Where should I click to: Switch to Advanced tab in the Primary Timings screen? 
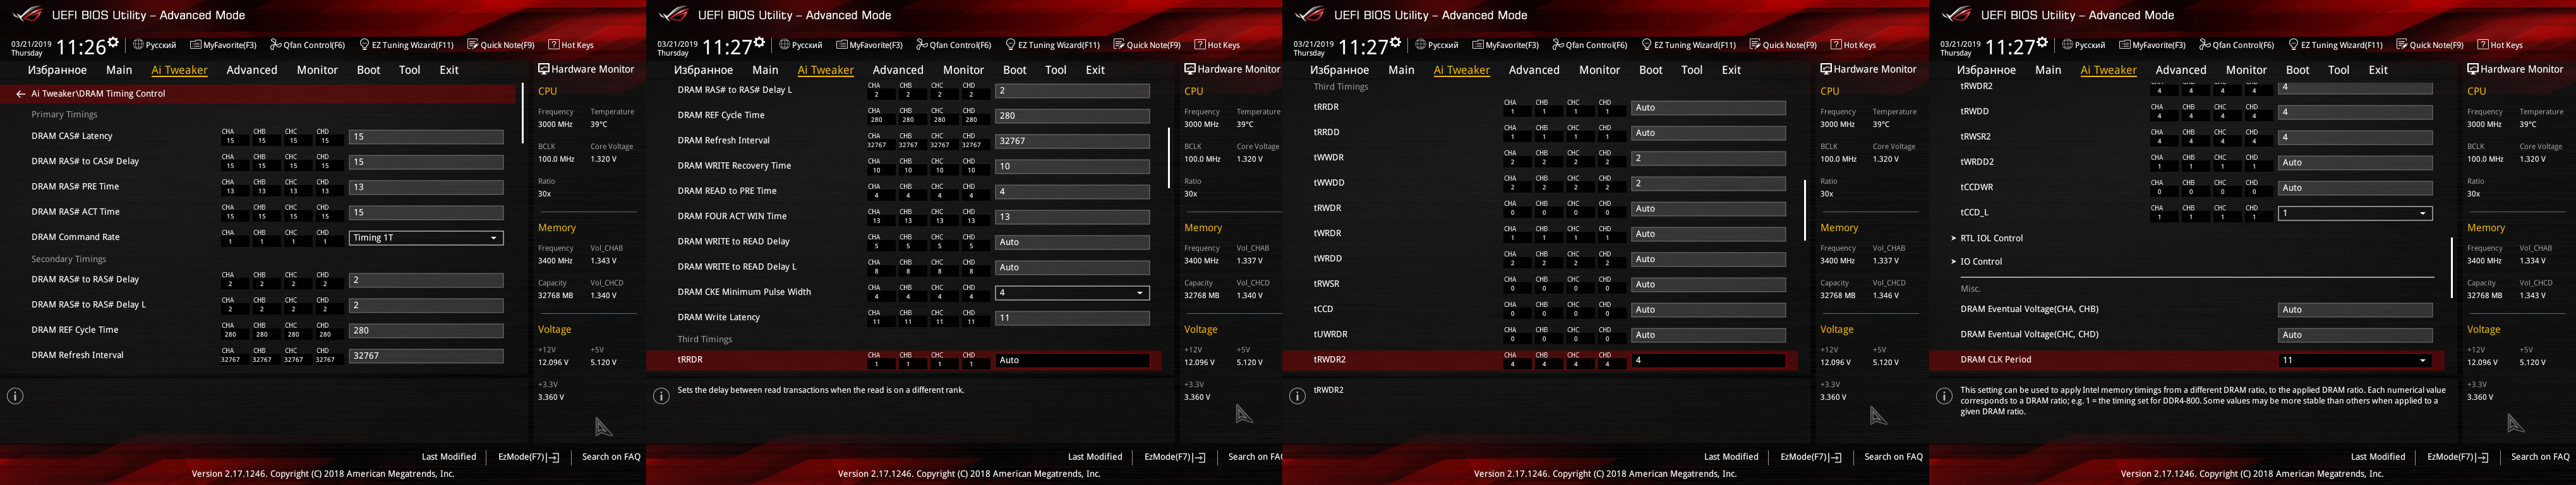(252, 70)
